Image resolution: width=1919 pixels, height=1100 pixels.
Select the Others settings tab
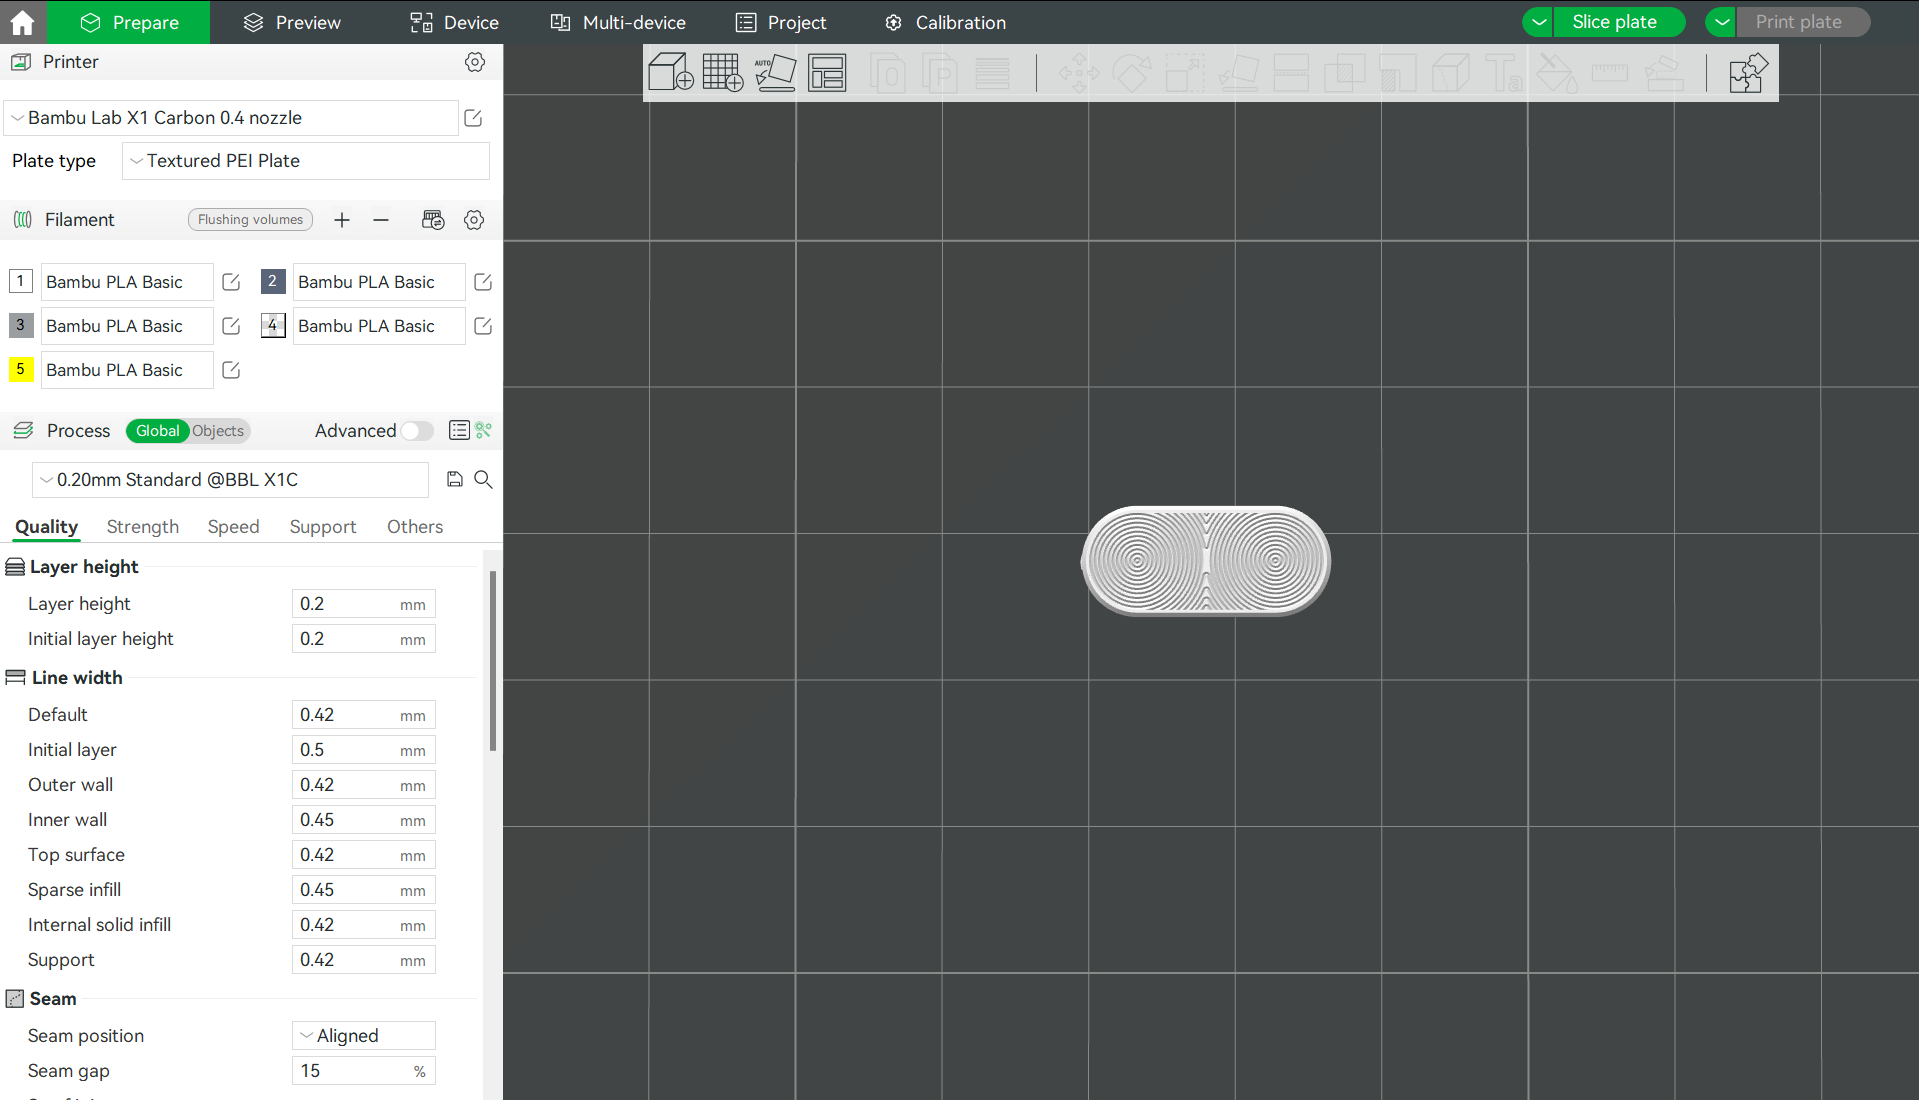pos(415,527)
